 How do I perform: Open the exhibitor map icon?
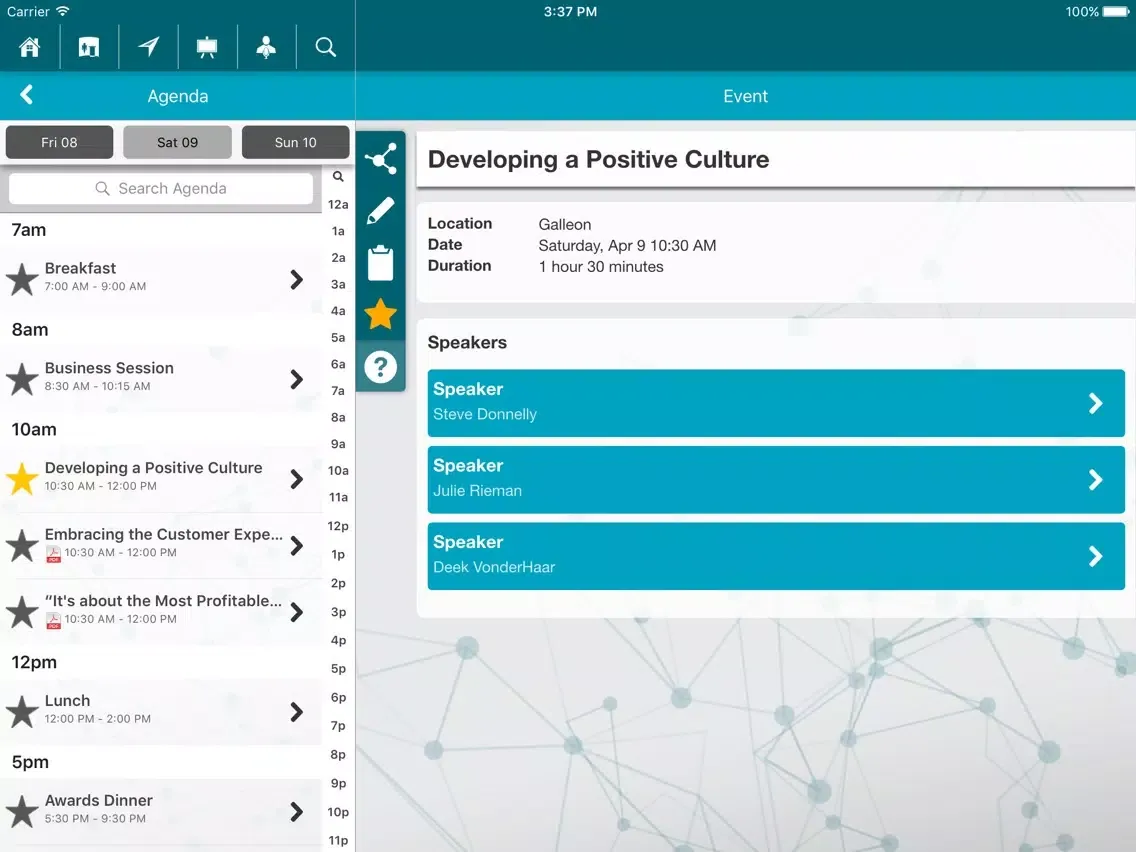coord(89,47)
